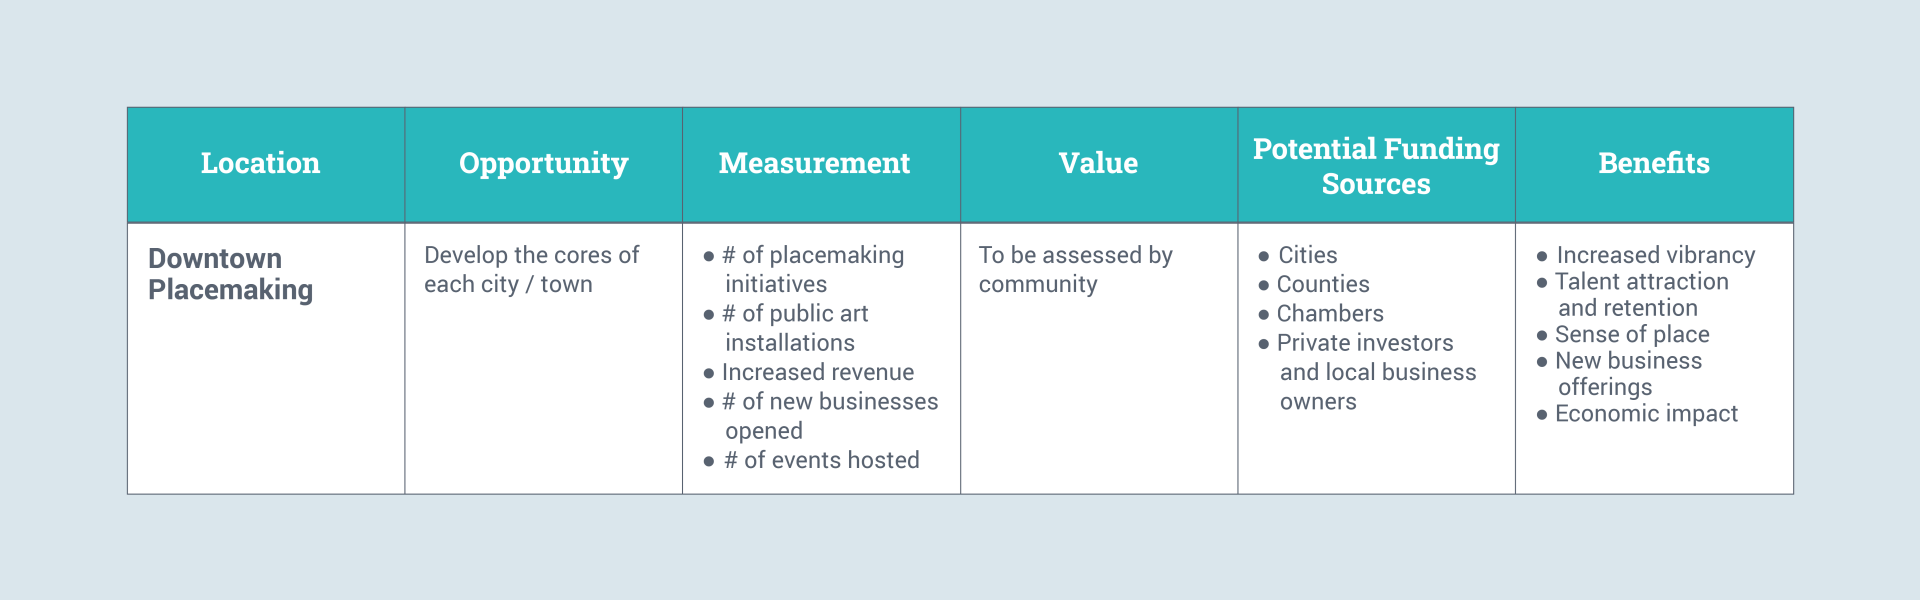Select the Benefits column header

(1654, 163)
